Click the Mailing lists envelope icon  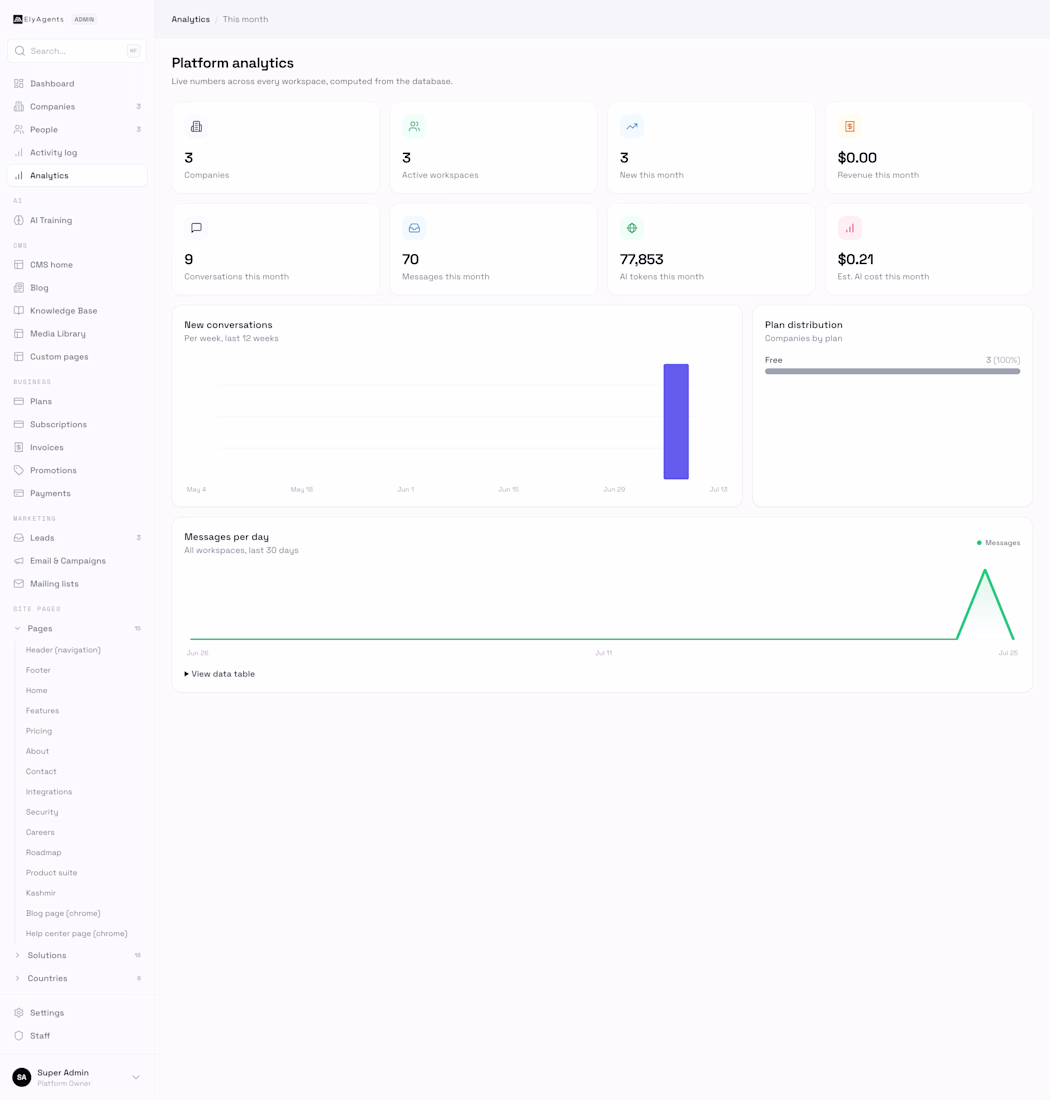click(x=19, y=584)
